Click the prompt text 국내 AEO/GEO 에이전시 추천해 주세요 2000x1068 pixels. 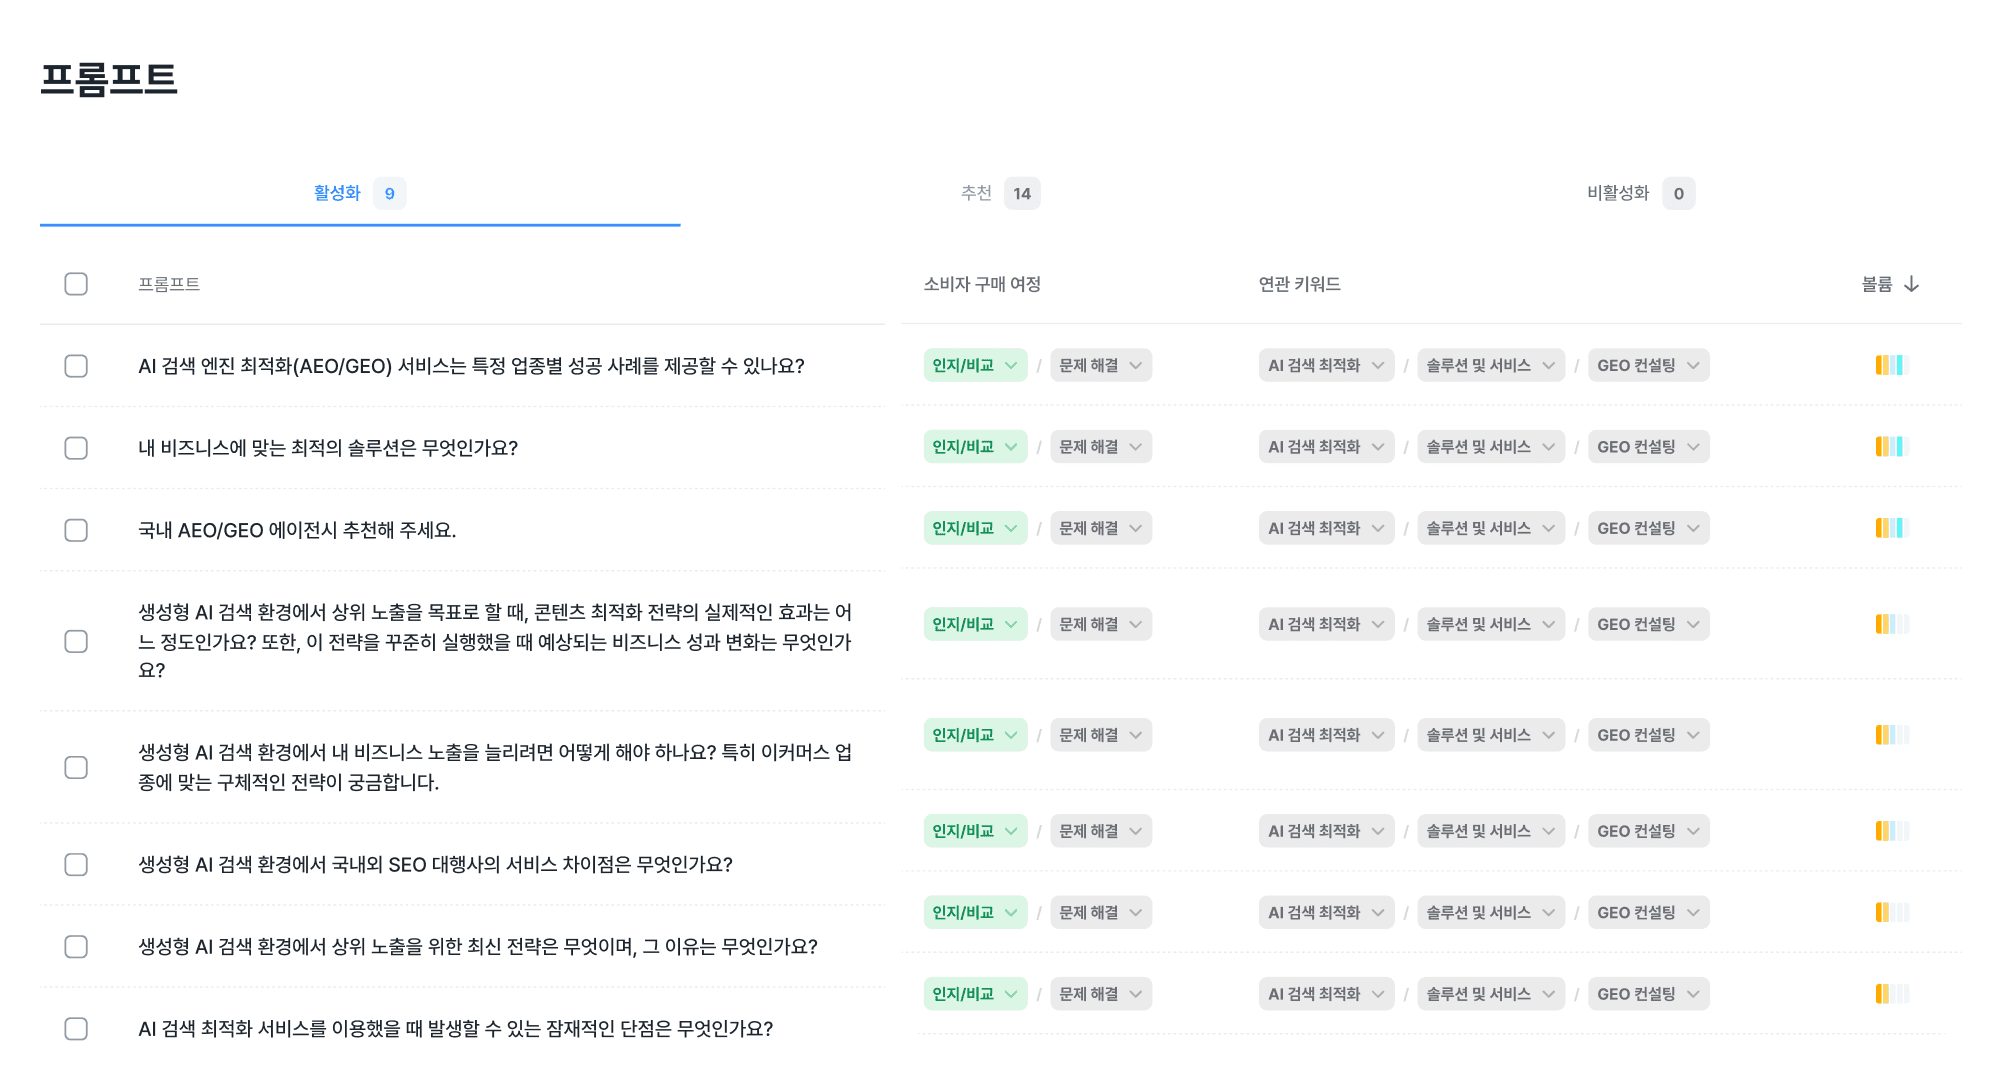tap(297, 531)
